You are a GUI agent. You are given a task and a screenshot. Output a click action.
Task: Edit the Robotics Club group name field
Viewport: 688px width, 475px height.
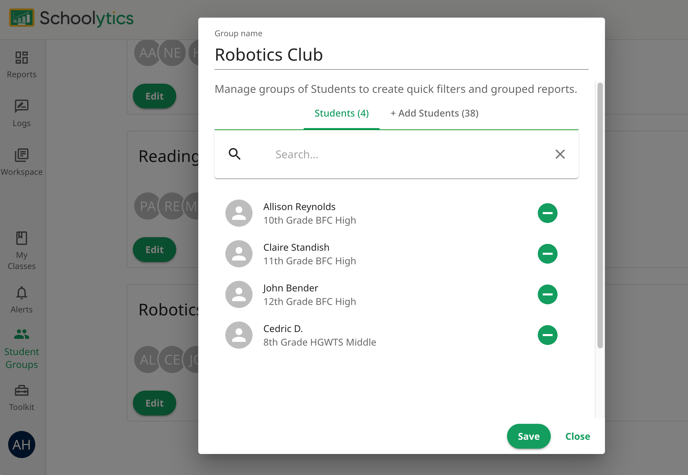[x=400, y=55]
